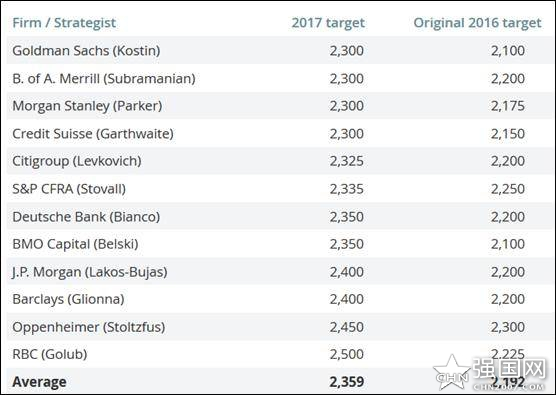Image resolution: width=556 pixels, height=395 pixels.
Task: Click RBC's 2,500 target value
Action: (346, 354)
